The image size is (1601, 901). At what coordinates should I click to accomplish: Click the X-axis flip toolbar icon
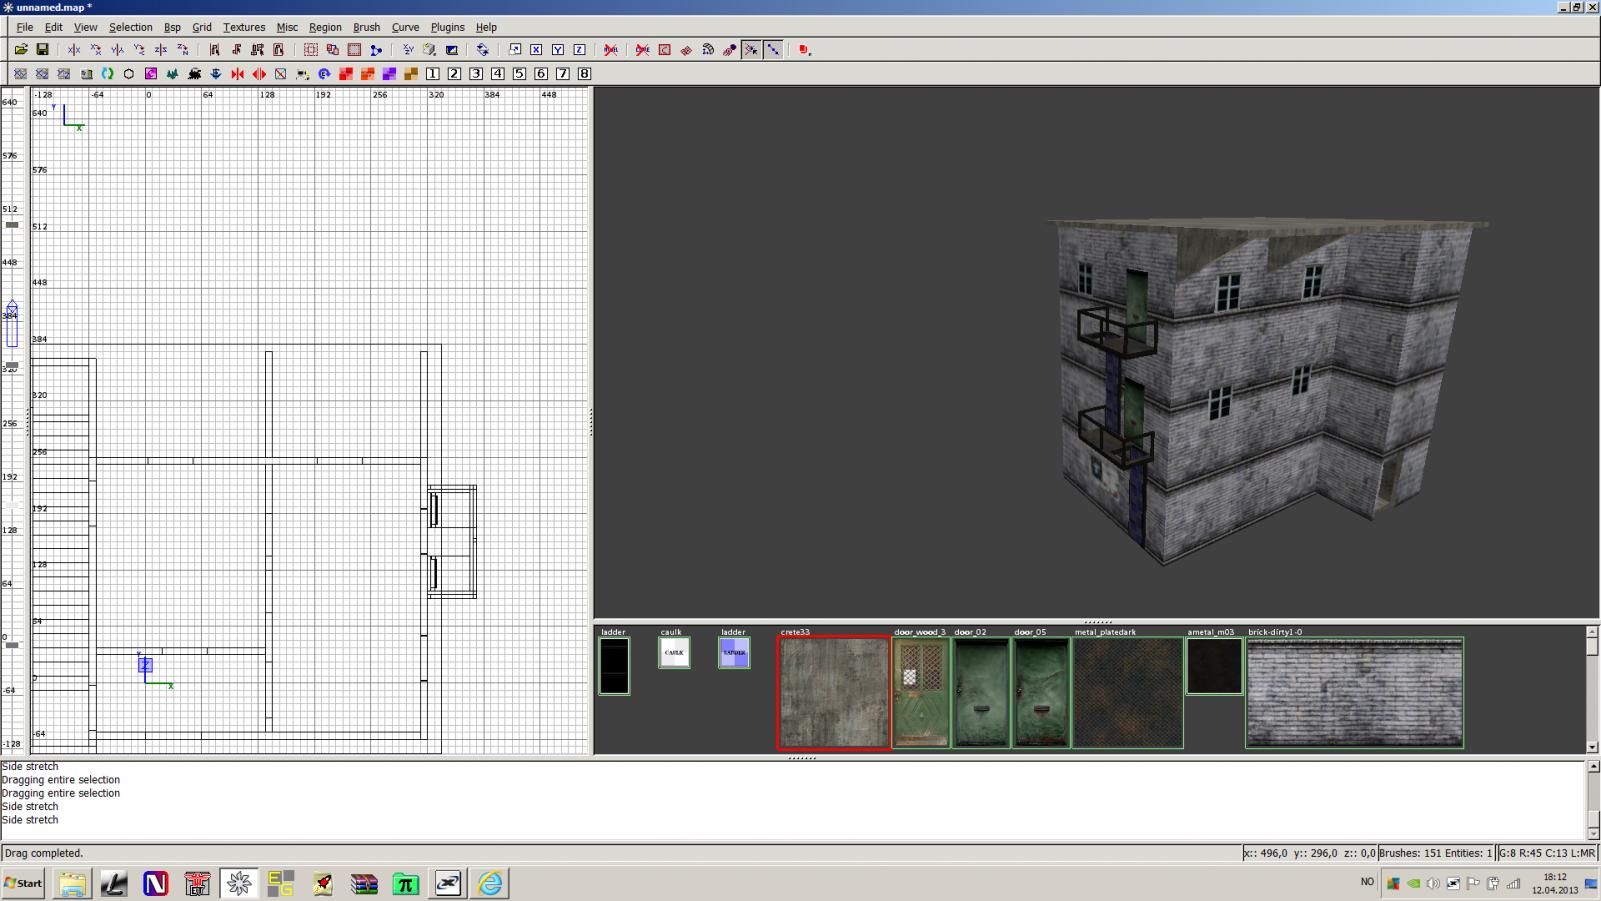tap(74, 49)
